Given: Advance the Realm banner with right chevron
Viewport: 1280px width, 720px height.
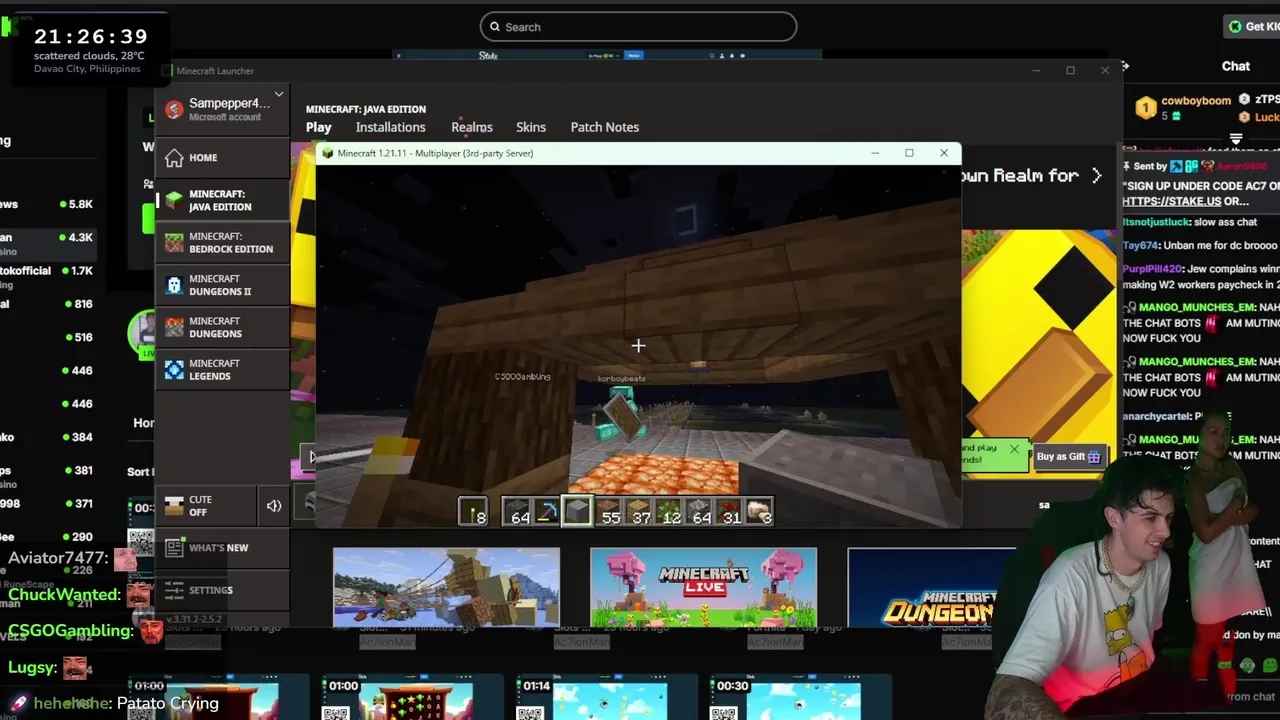Looking at the screenshot, I should 1096,175.
